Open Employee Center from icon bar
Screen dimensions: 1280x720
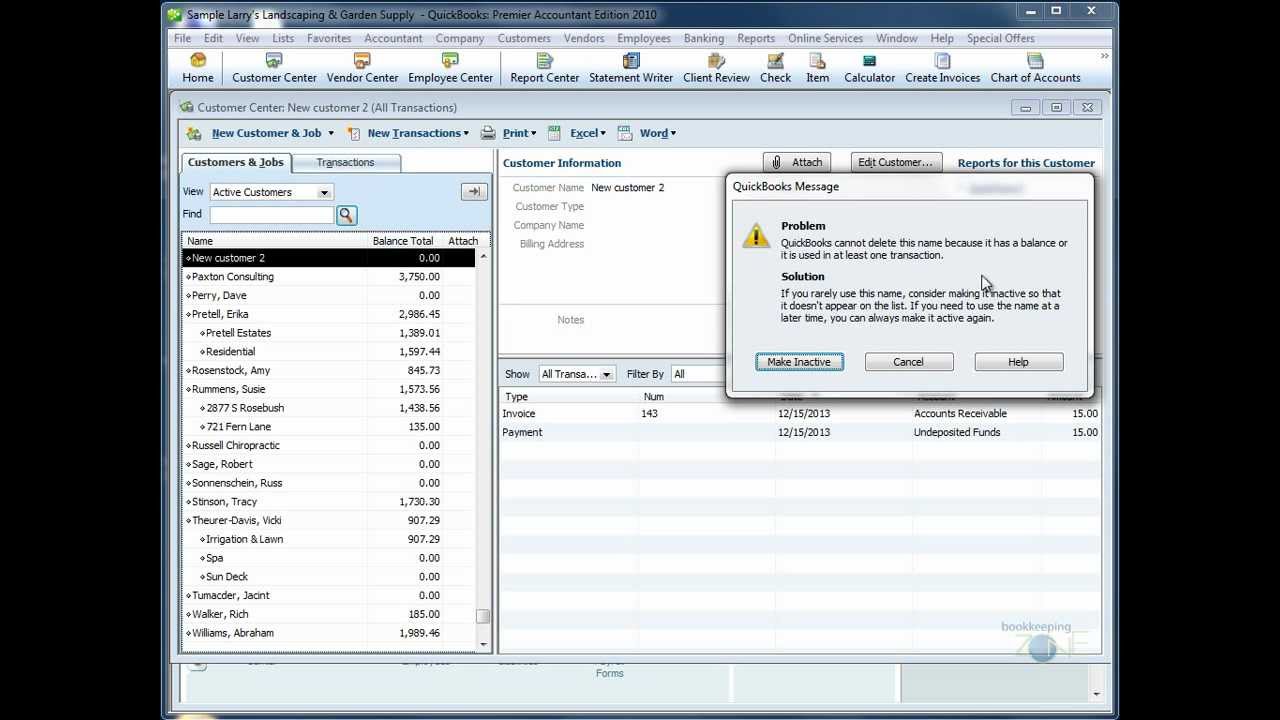[450, 68]
